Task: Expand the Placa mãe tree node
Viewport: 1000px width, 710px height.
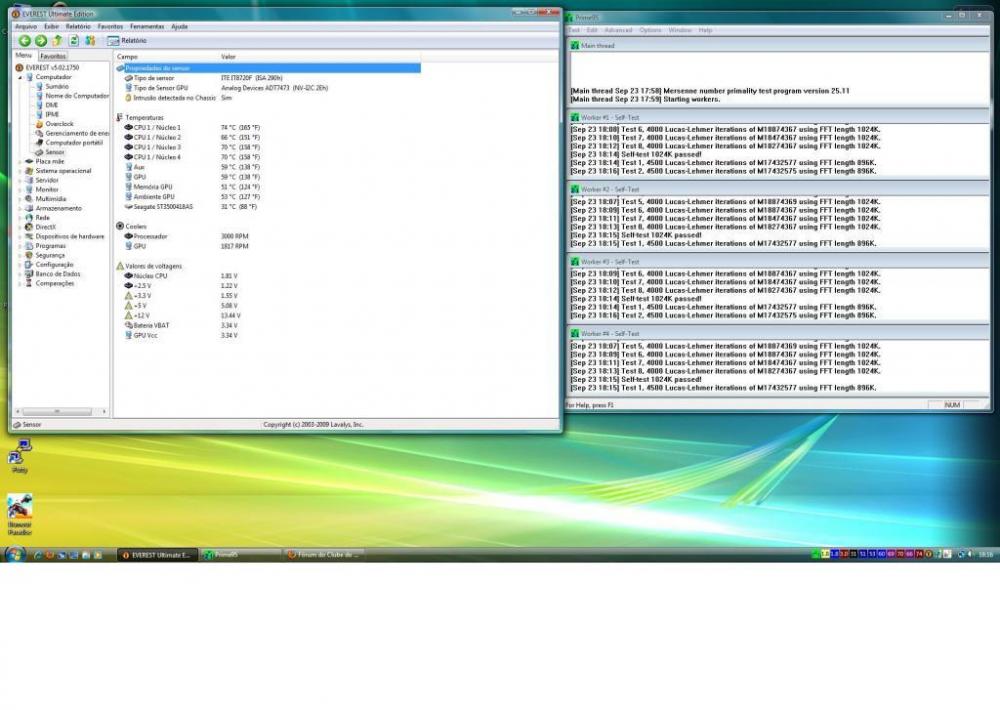Action: click(x=20, y=161)
